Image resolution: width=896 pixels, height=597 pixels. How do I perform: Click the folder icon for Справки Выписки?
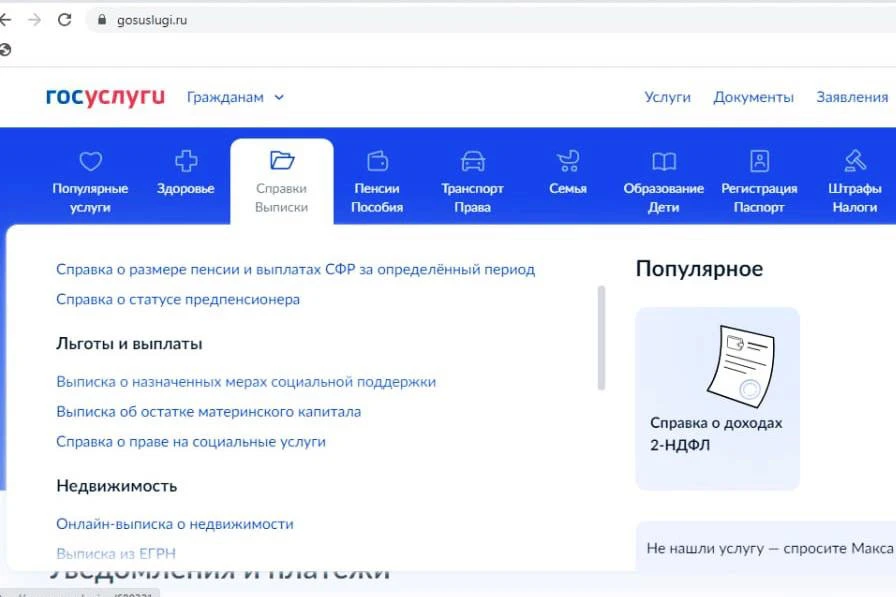[x=282, y=161]
